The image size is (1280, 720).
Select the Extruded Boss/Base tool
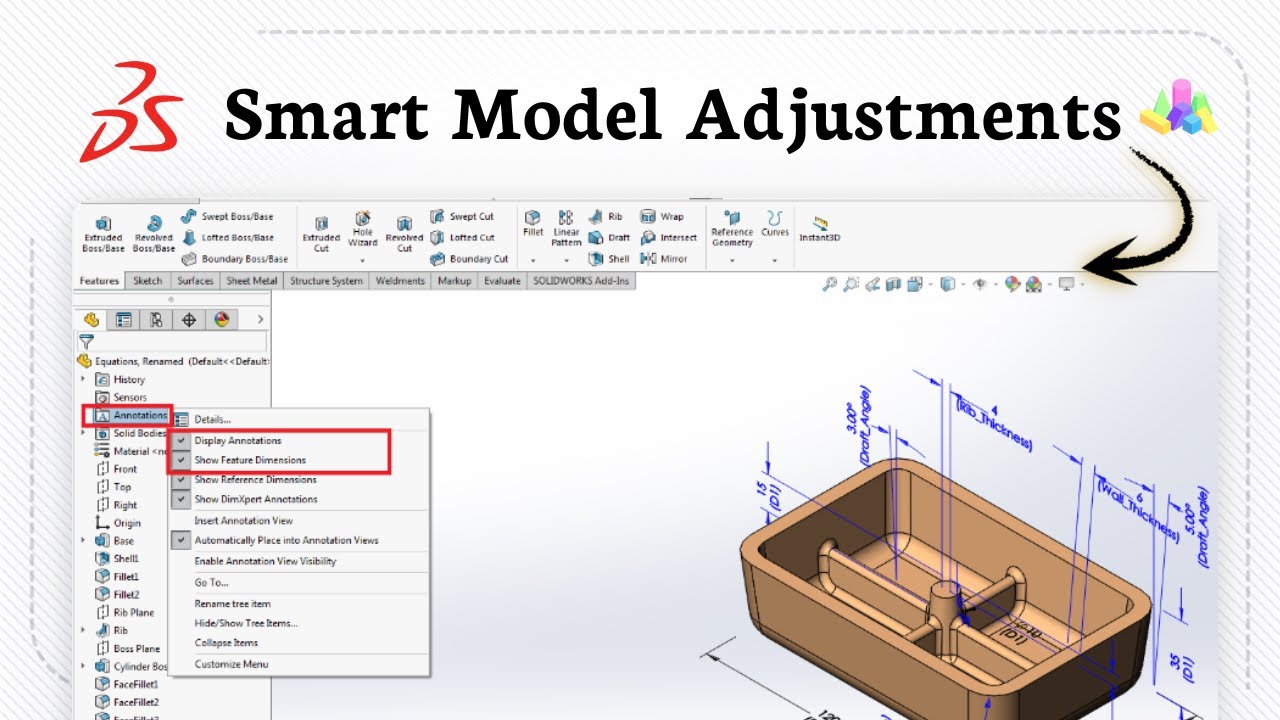pyautogui.click(x=103, y=234)
